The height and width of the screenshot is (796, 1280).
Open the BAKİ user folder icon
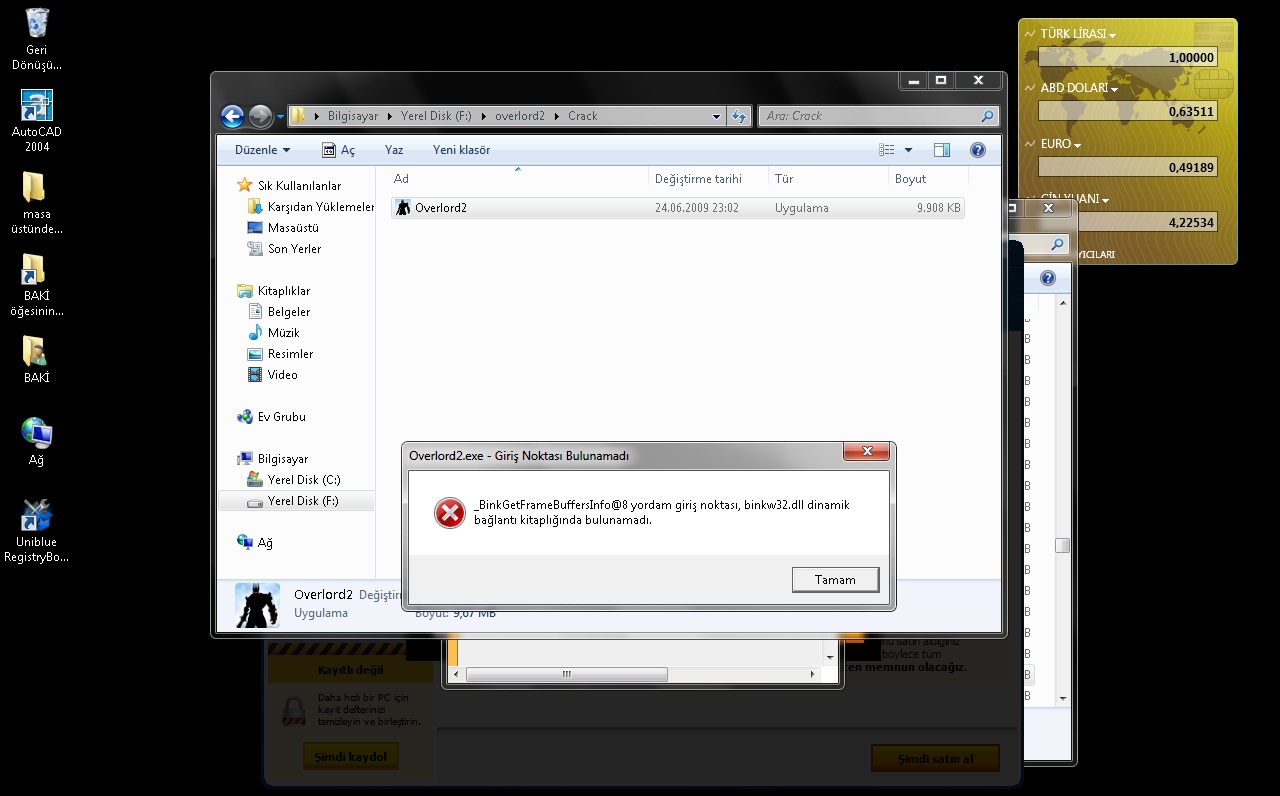tap(36, 359)
